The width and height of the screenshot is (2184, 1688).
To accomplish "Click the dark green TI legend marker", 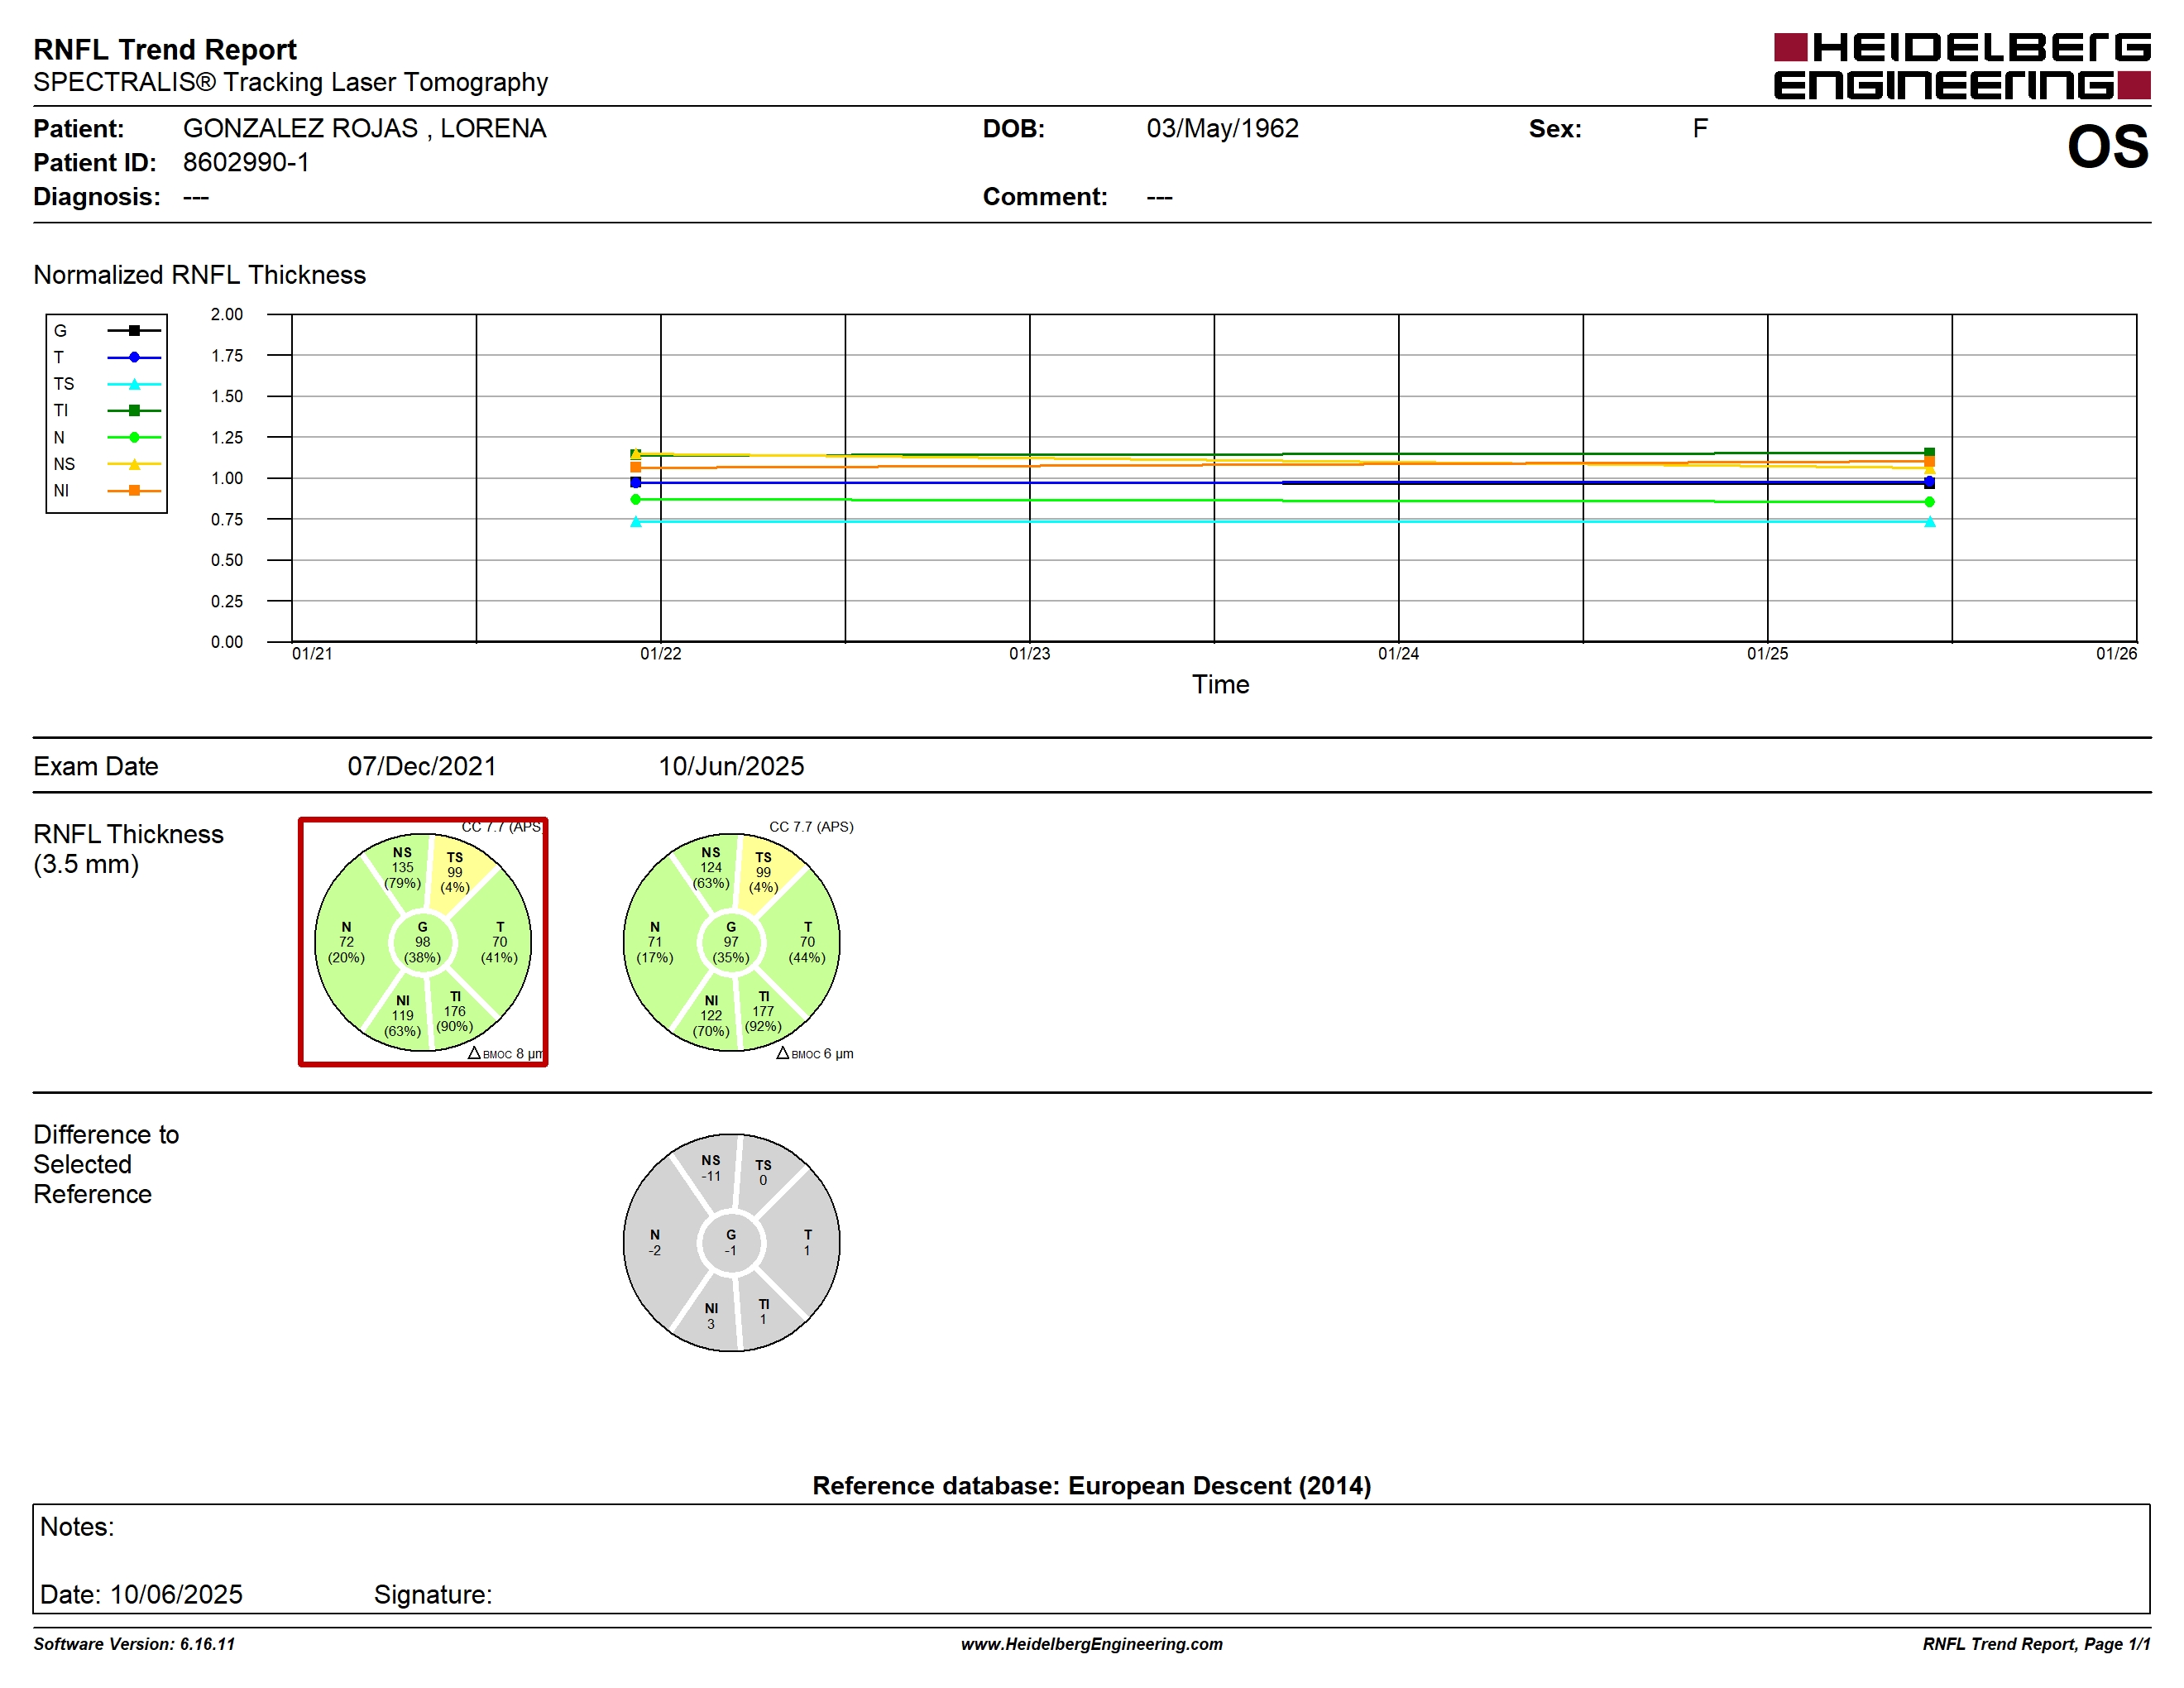I will tap(134, 410).
